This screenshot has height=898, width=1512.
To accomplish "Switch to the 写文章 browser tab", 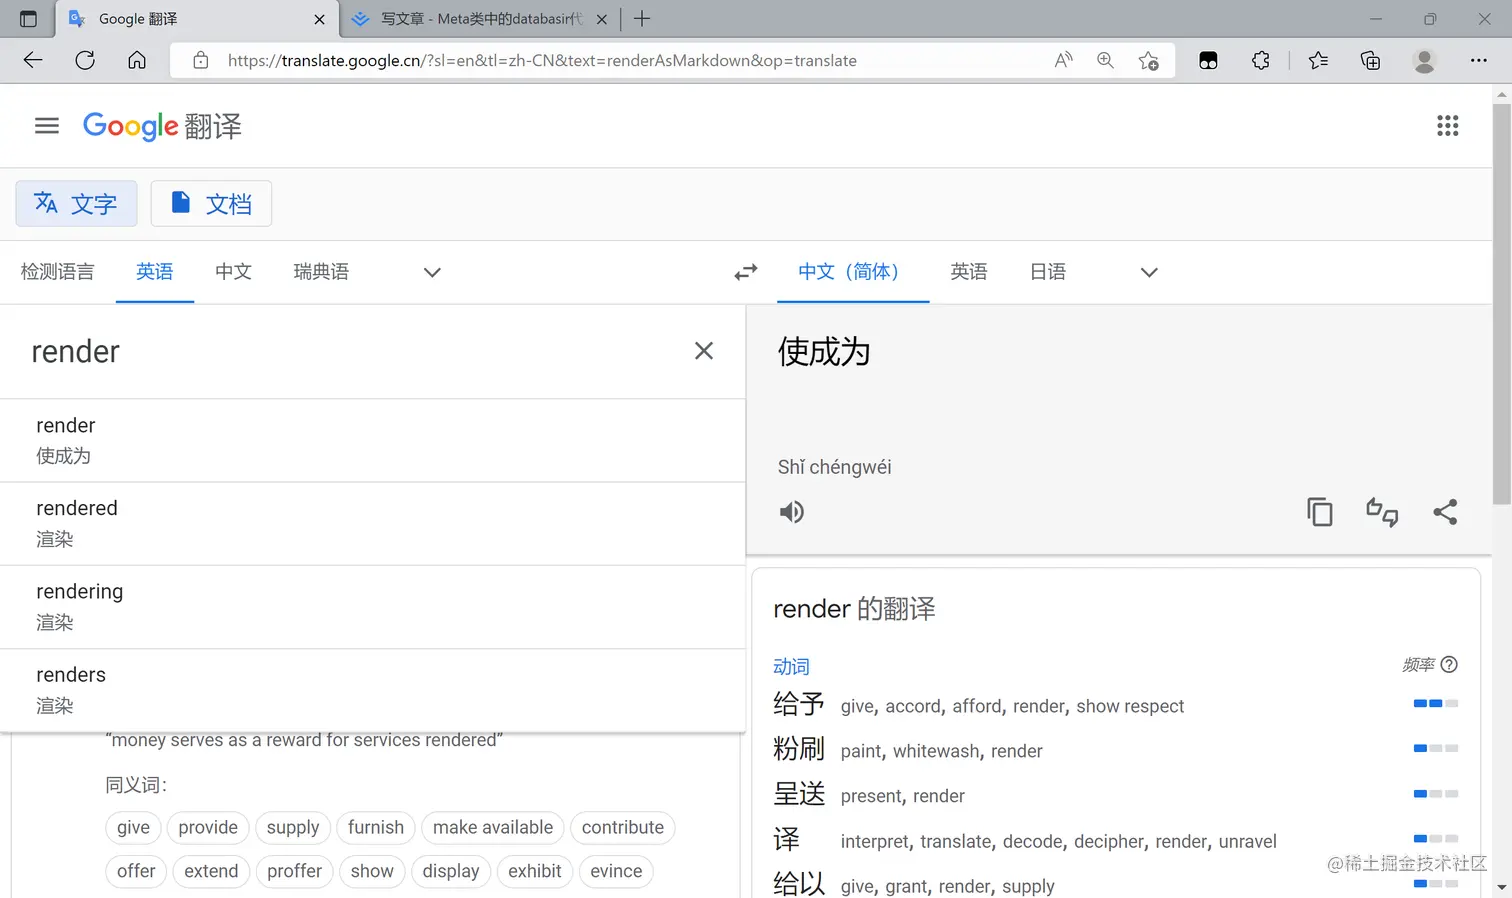I will point(480,19).
